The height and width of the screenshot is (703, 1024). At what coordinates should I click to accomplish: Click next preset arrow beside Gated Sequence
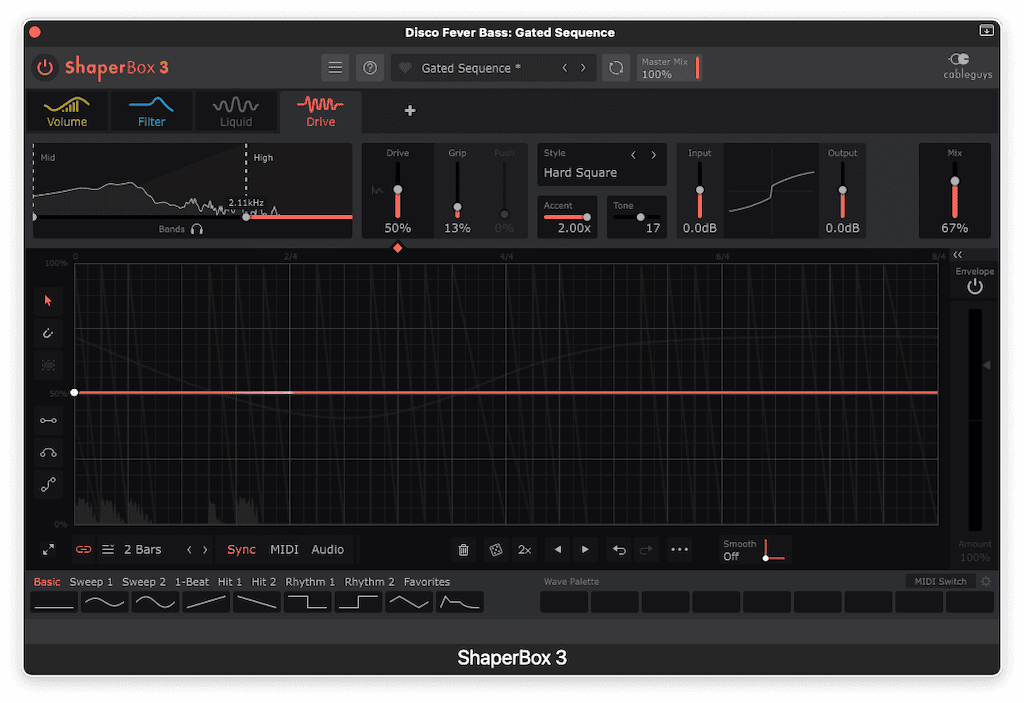584,67
